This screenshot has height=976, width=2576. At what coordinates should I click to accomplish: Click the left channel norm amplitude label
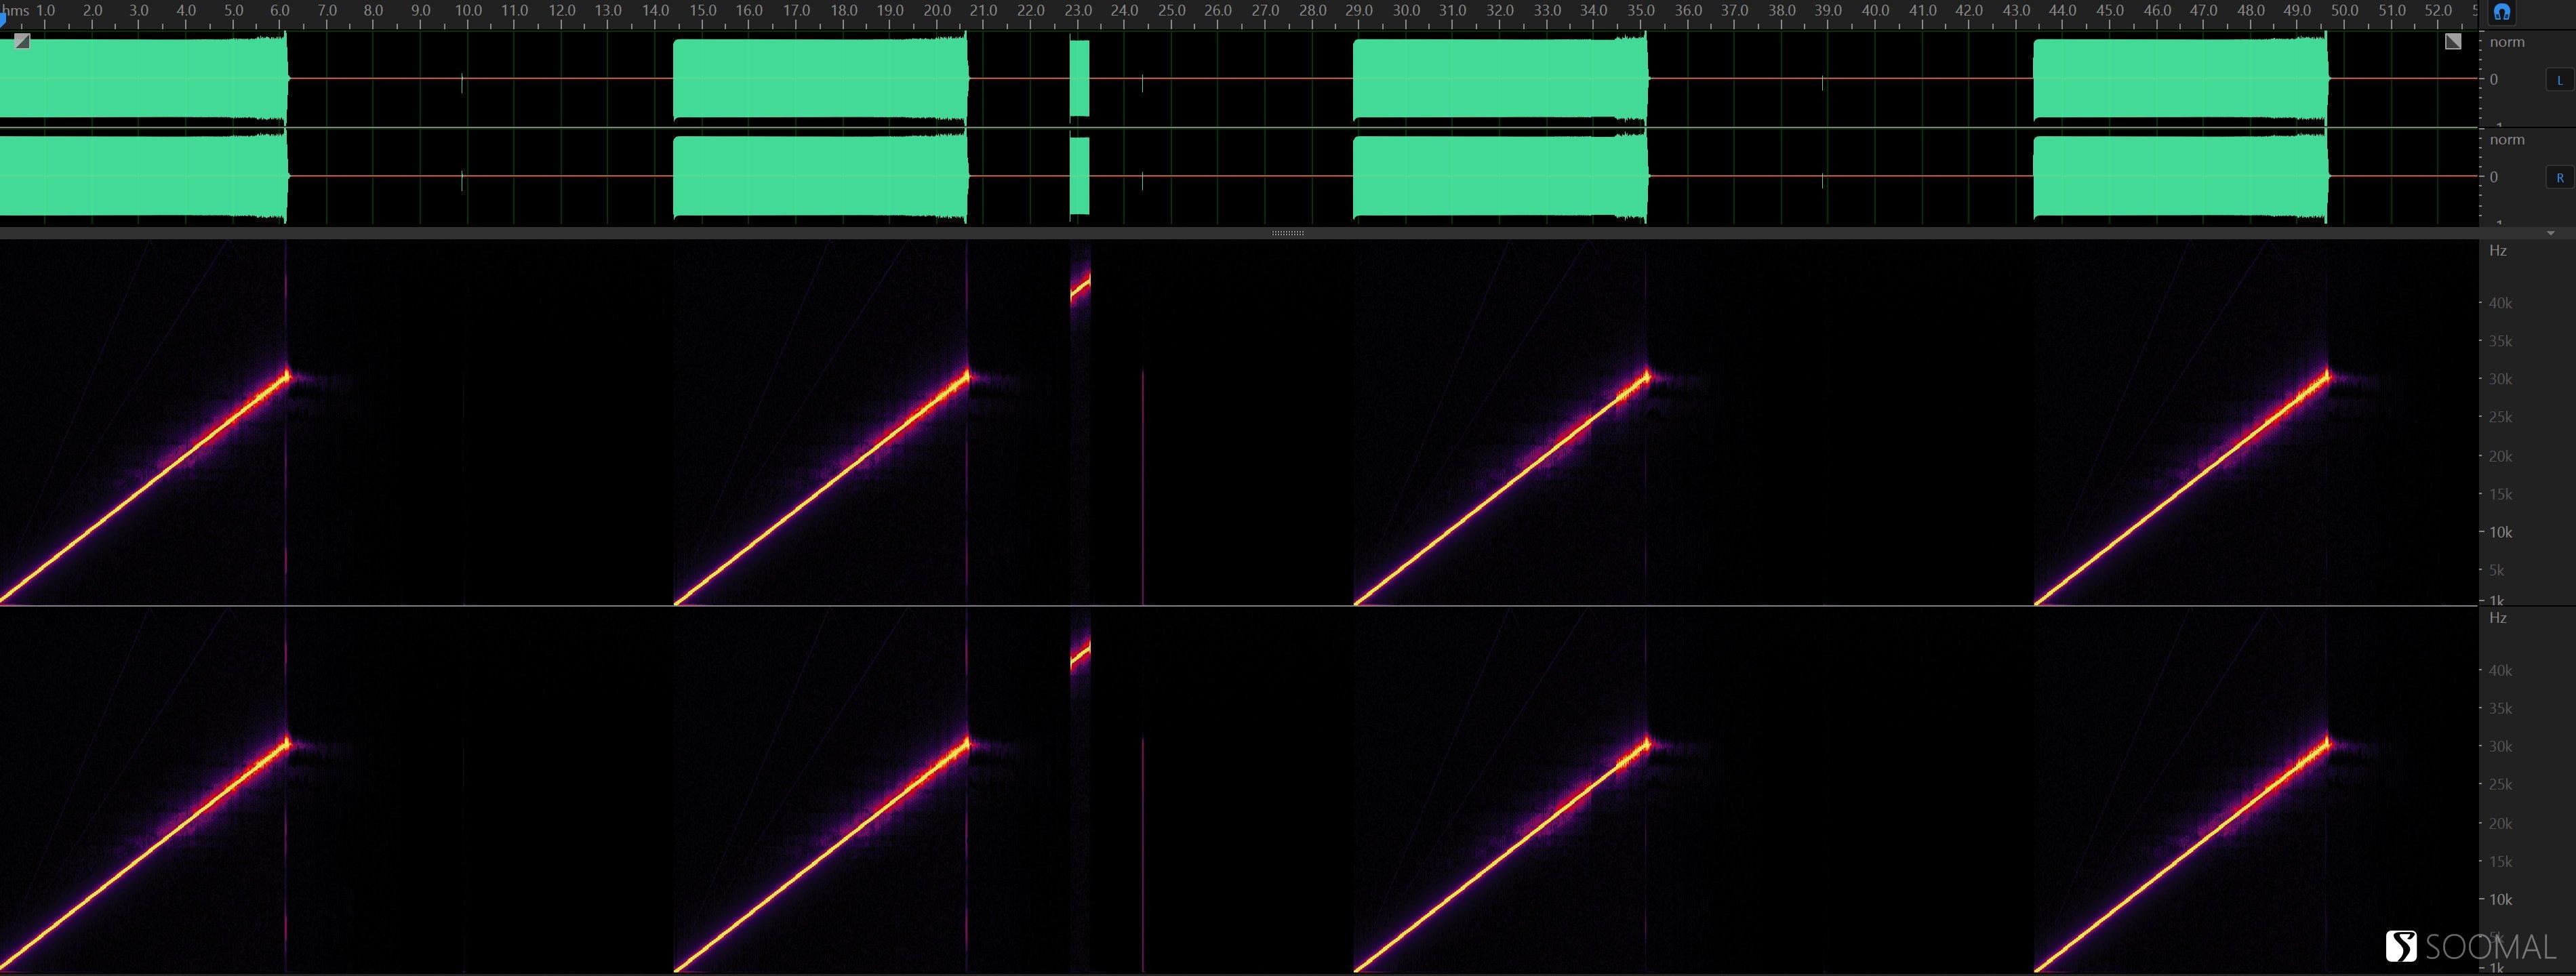pos(2507,42)
